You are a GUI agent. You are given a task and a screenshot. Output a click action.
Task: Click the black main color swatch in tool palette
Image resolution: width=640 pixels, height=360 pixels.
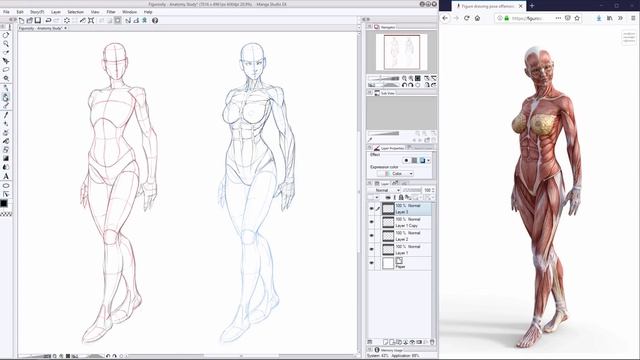pyautogui.click(x=4, y=203)
